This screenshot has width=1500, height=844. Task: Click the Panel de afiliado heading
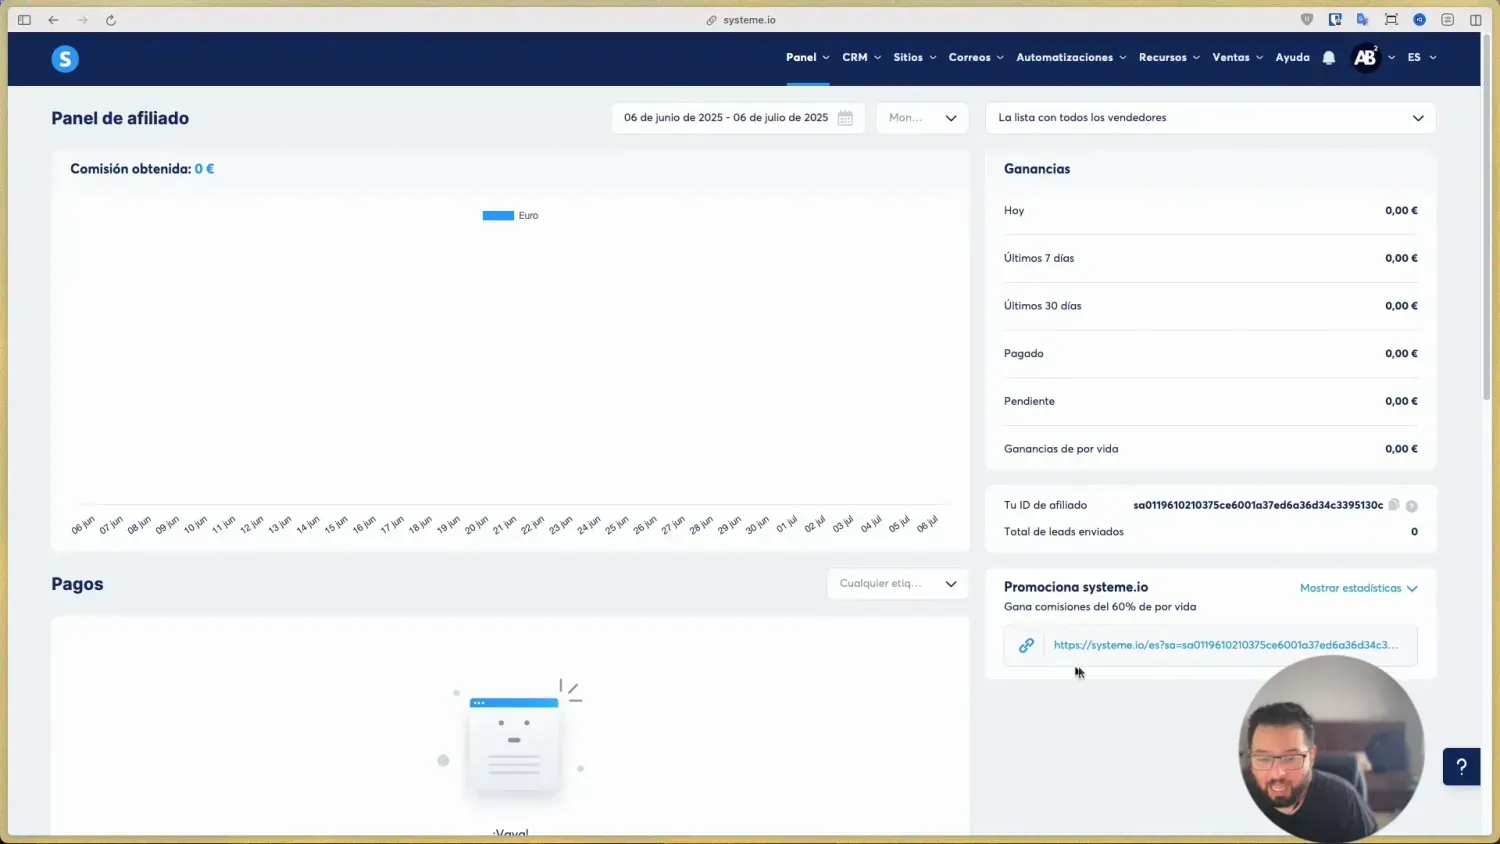point(120,118)
